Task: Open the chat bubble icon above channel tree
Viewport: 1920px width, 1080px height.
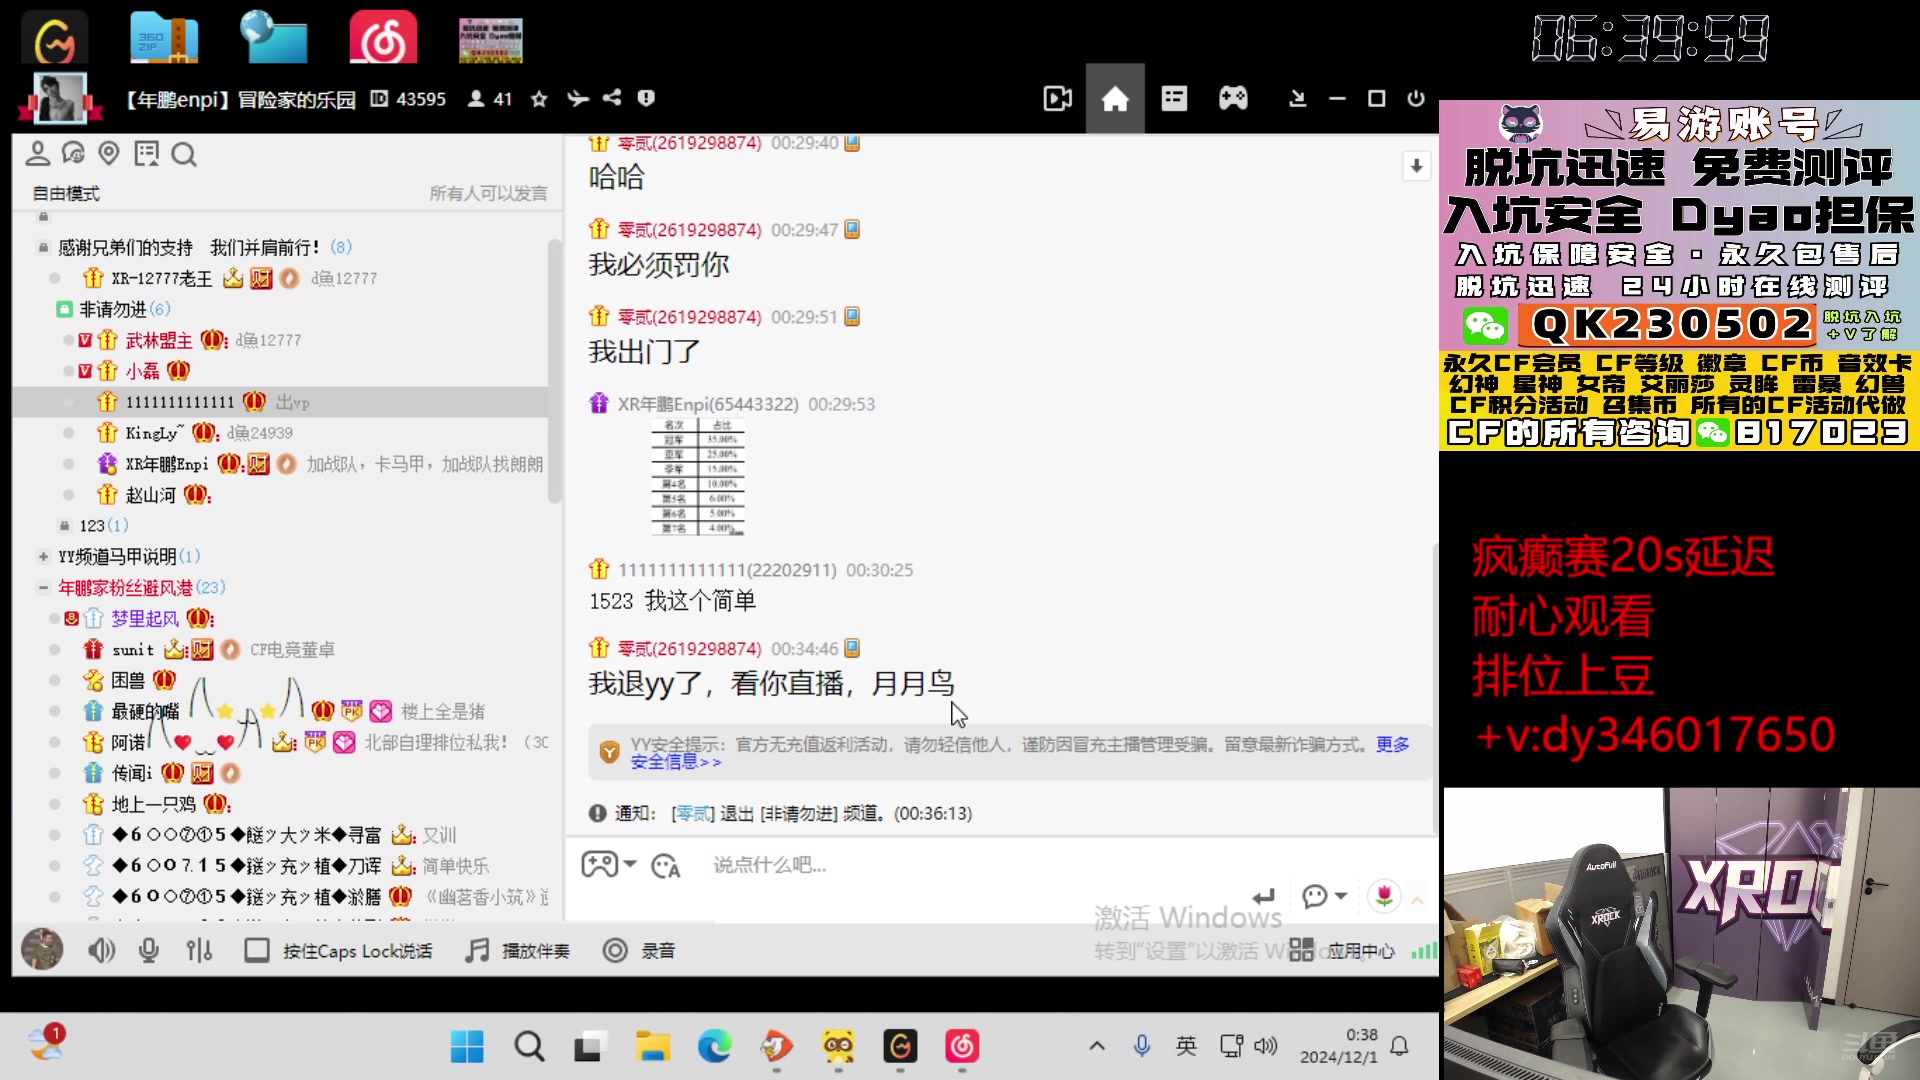Action: [x=73, y=153]
